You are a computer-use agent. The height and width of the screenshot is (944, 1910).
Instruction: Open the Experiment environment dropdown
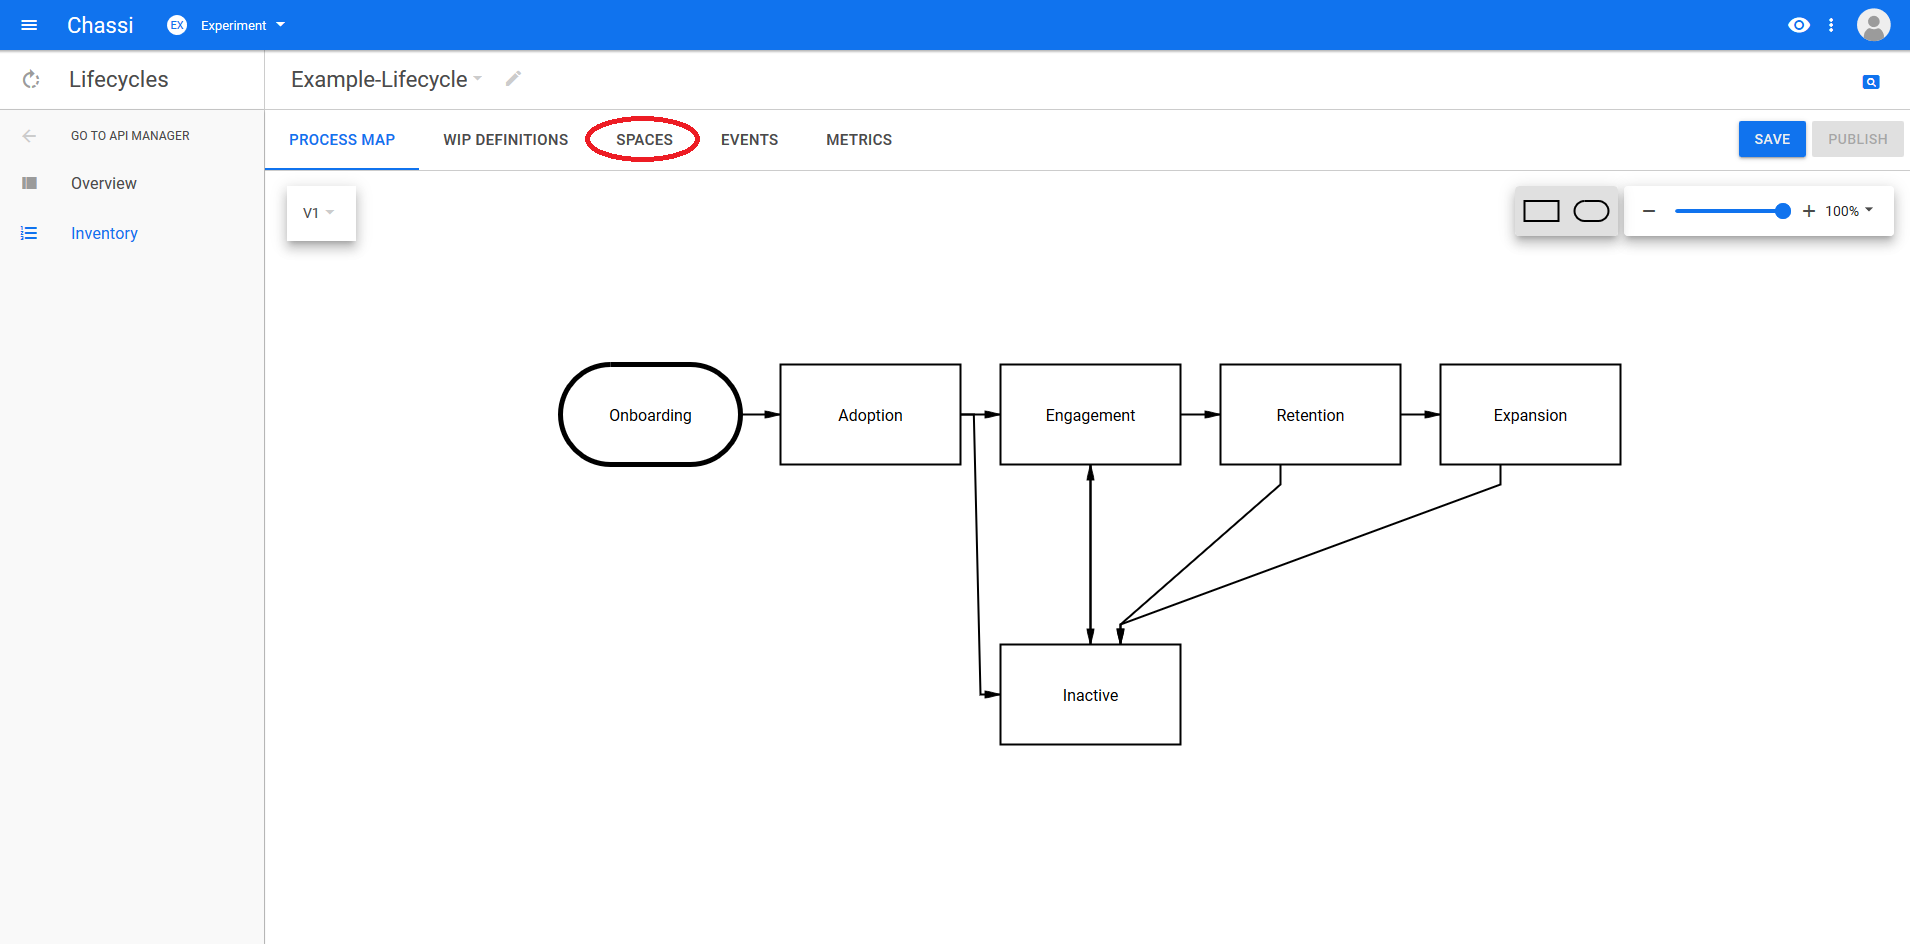(x=243, y=25)
